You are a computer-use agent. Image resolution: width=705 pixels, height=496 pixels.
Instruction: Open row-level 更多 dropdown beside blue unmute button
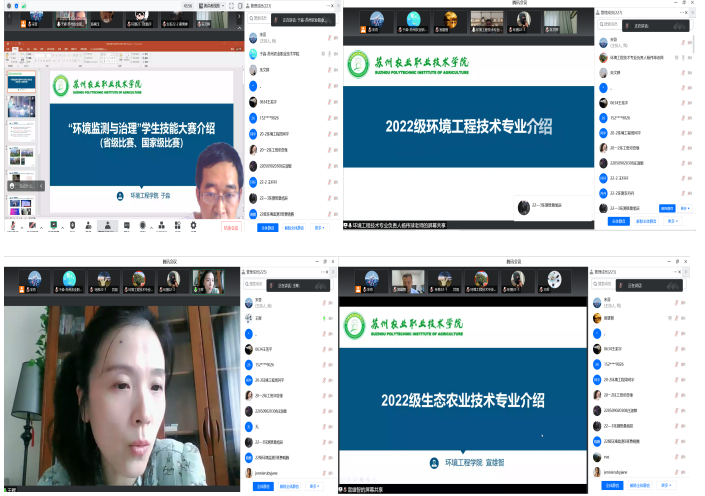click(685, 208)
